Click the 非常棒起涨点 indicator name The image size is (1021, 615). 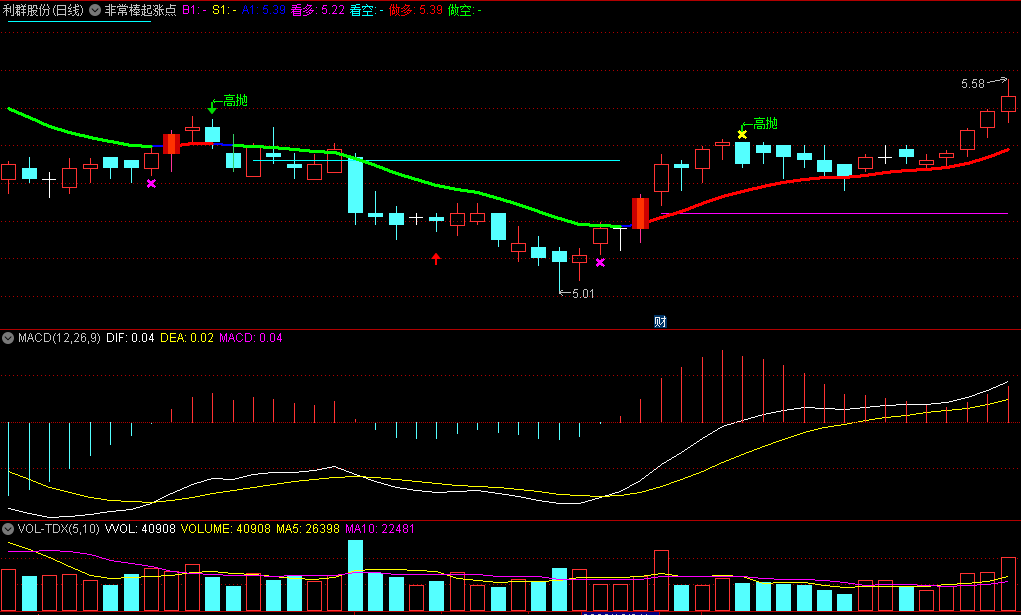click(x=141, y=10)
